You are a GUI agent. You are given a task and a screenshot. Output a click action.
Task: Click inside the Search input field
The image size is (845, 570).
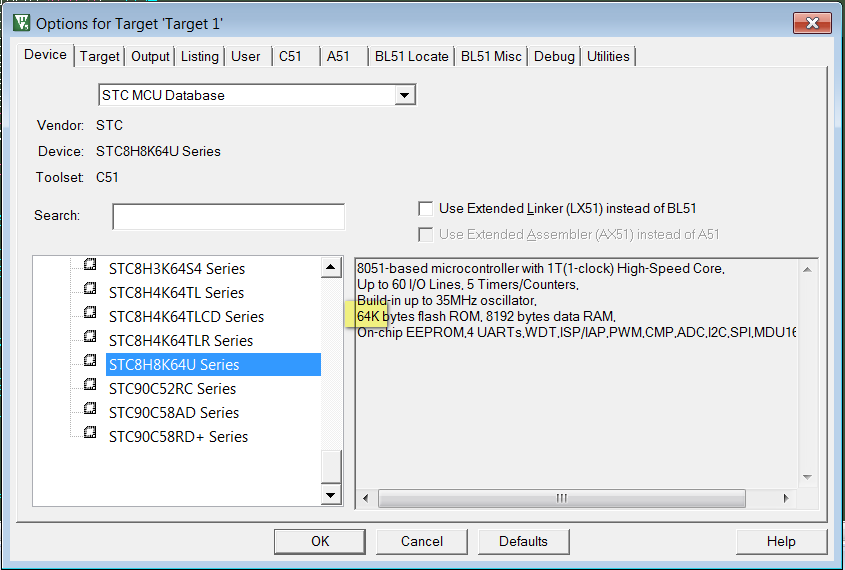(x=228, y=217)
